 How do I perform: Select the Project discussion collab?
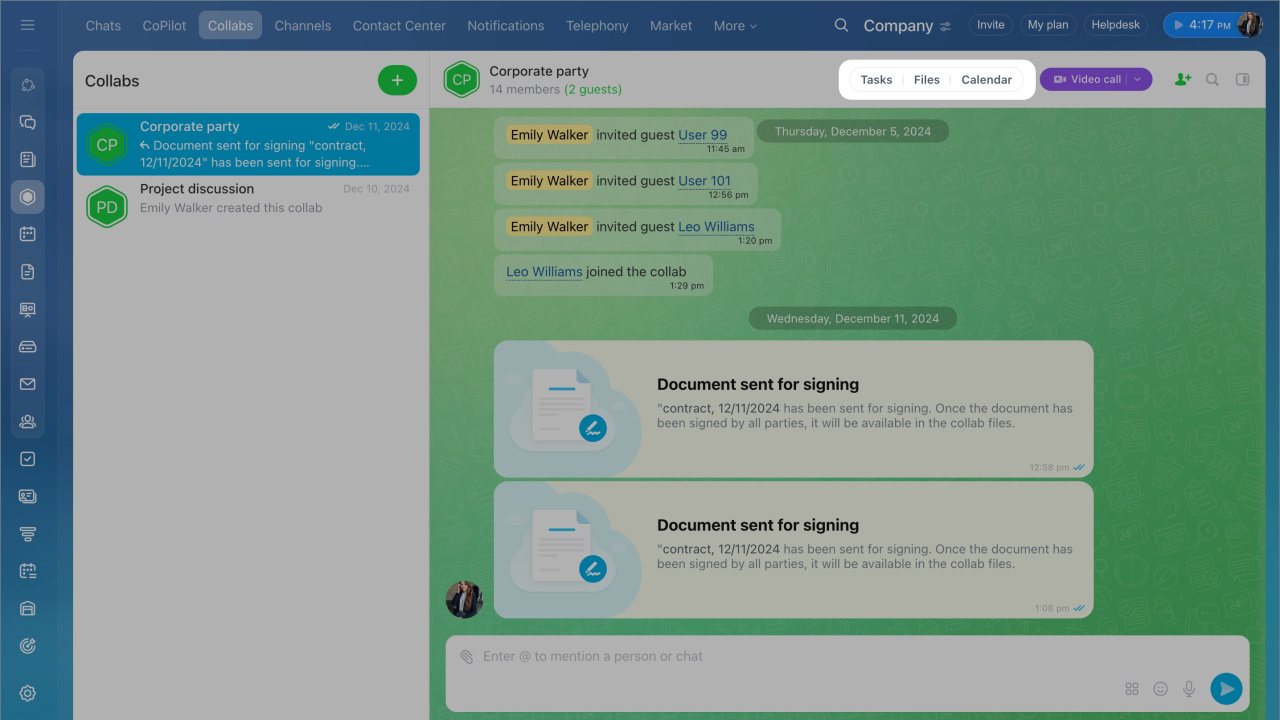click(x=248, y=198)
